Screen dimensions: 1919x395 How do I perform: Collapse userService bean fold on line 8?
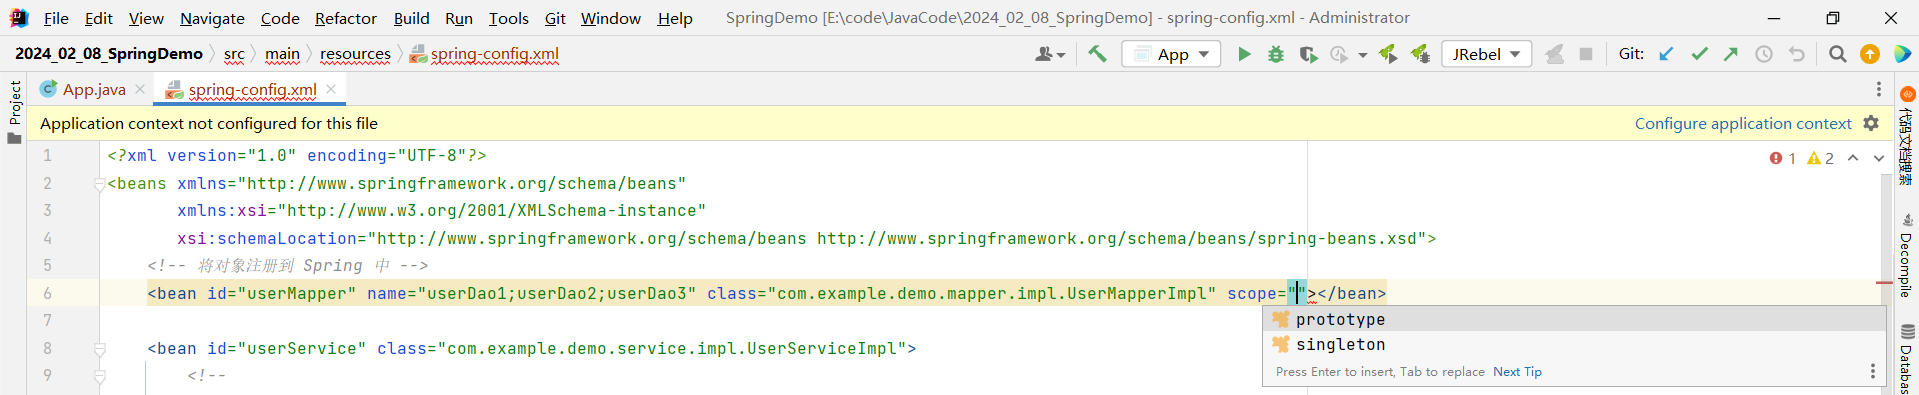coord(100,349)
